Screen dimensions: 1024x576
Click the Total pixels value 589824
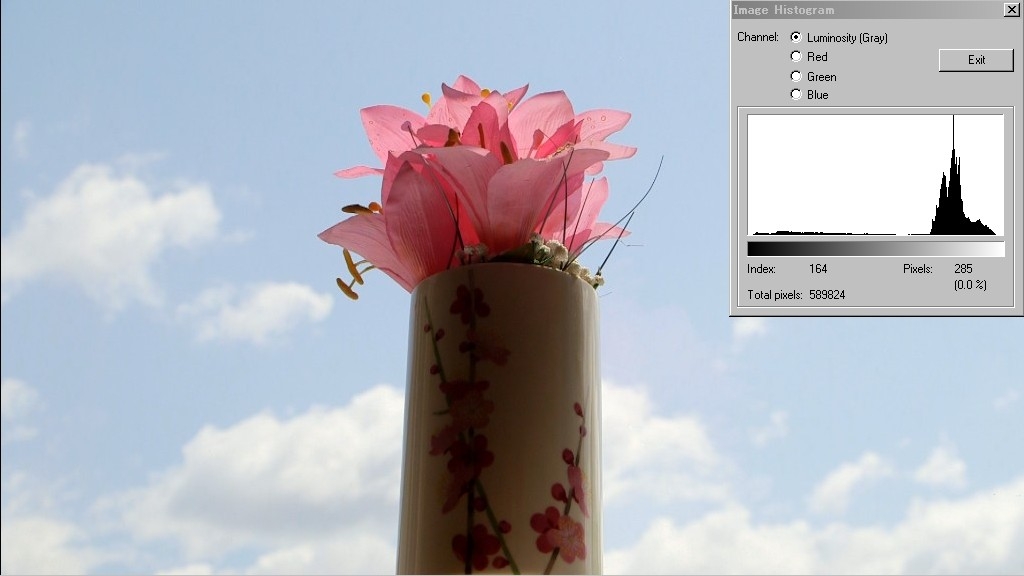coord(827,295)
